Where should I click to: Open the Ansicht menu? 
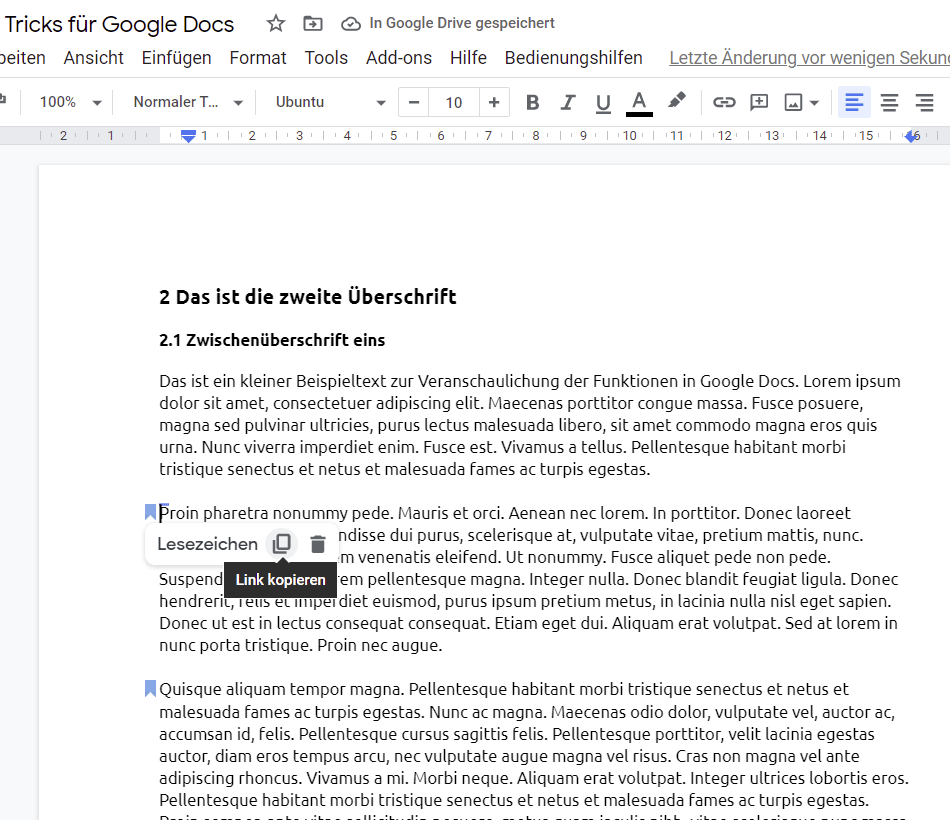(93, 58)
